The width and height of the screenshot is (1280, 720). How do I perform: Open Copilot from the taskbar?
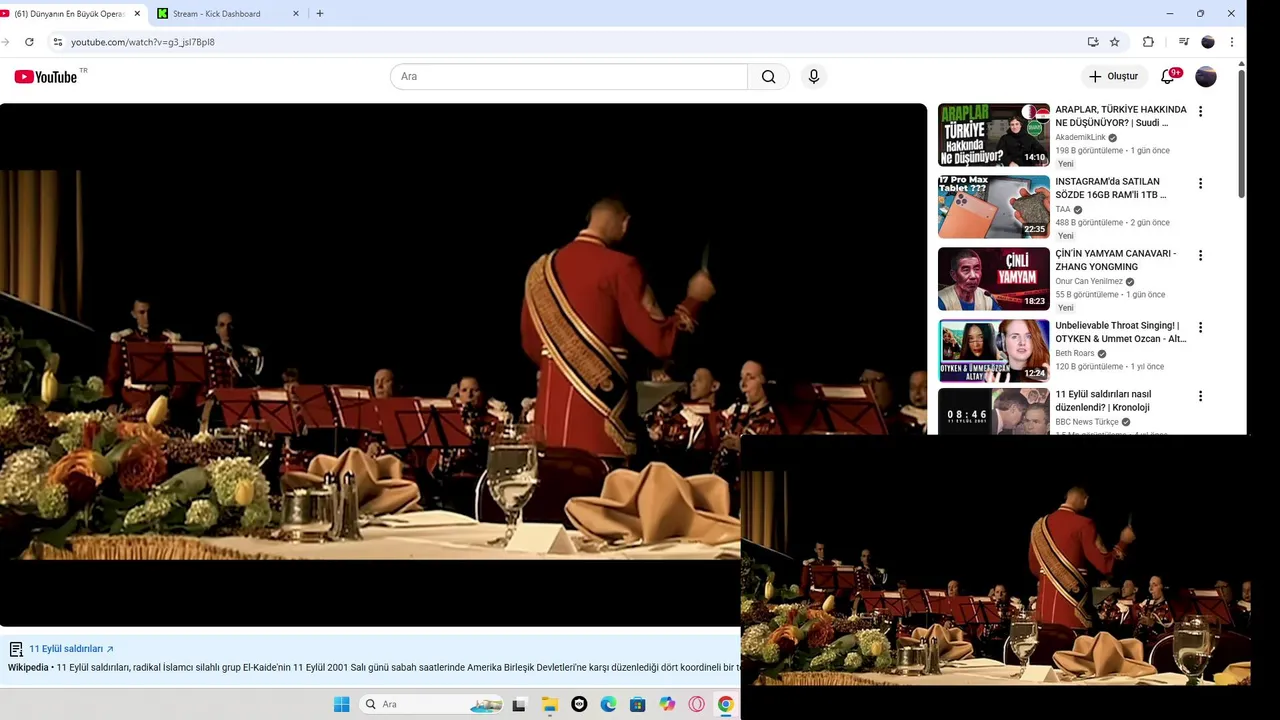(x=667, y=704)
